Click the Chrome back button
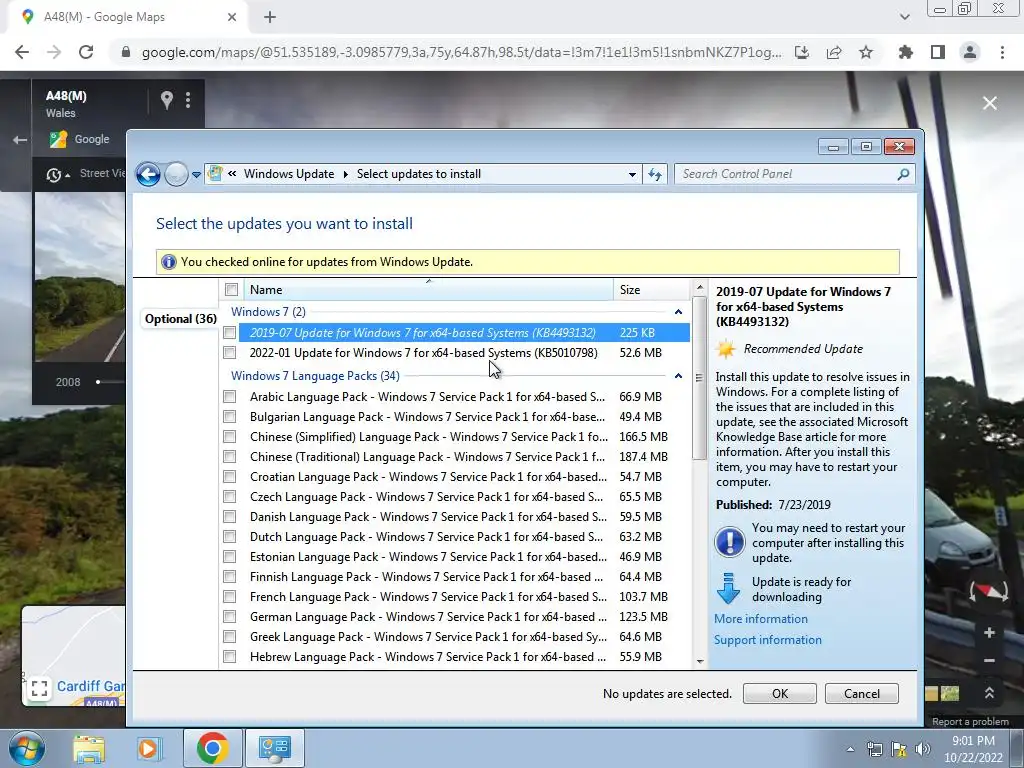Viewport: 1024px width, 768px height. coord(22,52)
